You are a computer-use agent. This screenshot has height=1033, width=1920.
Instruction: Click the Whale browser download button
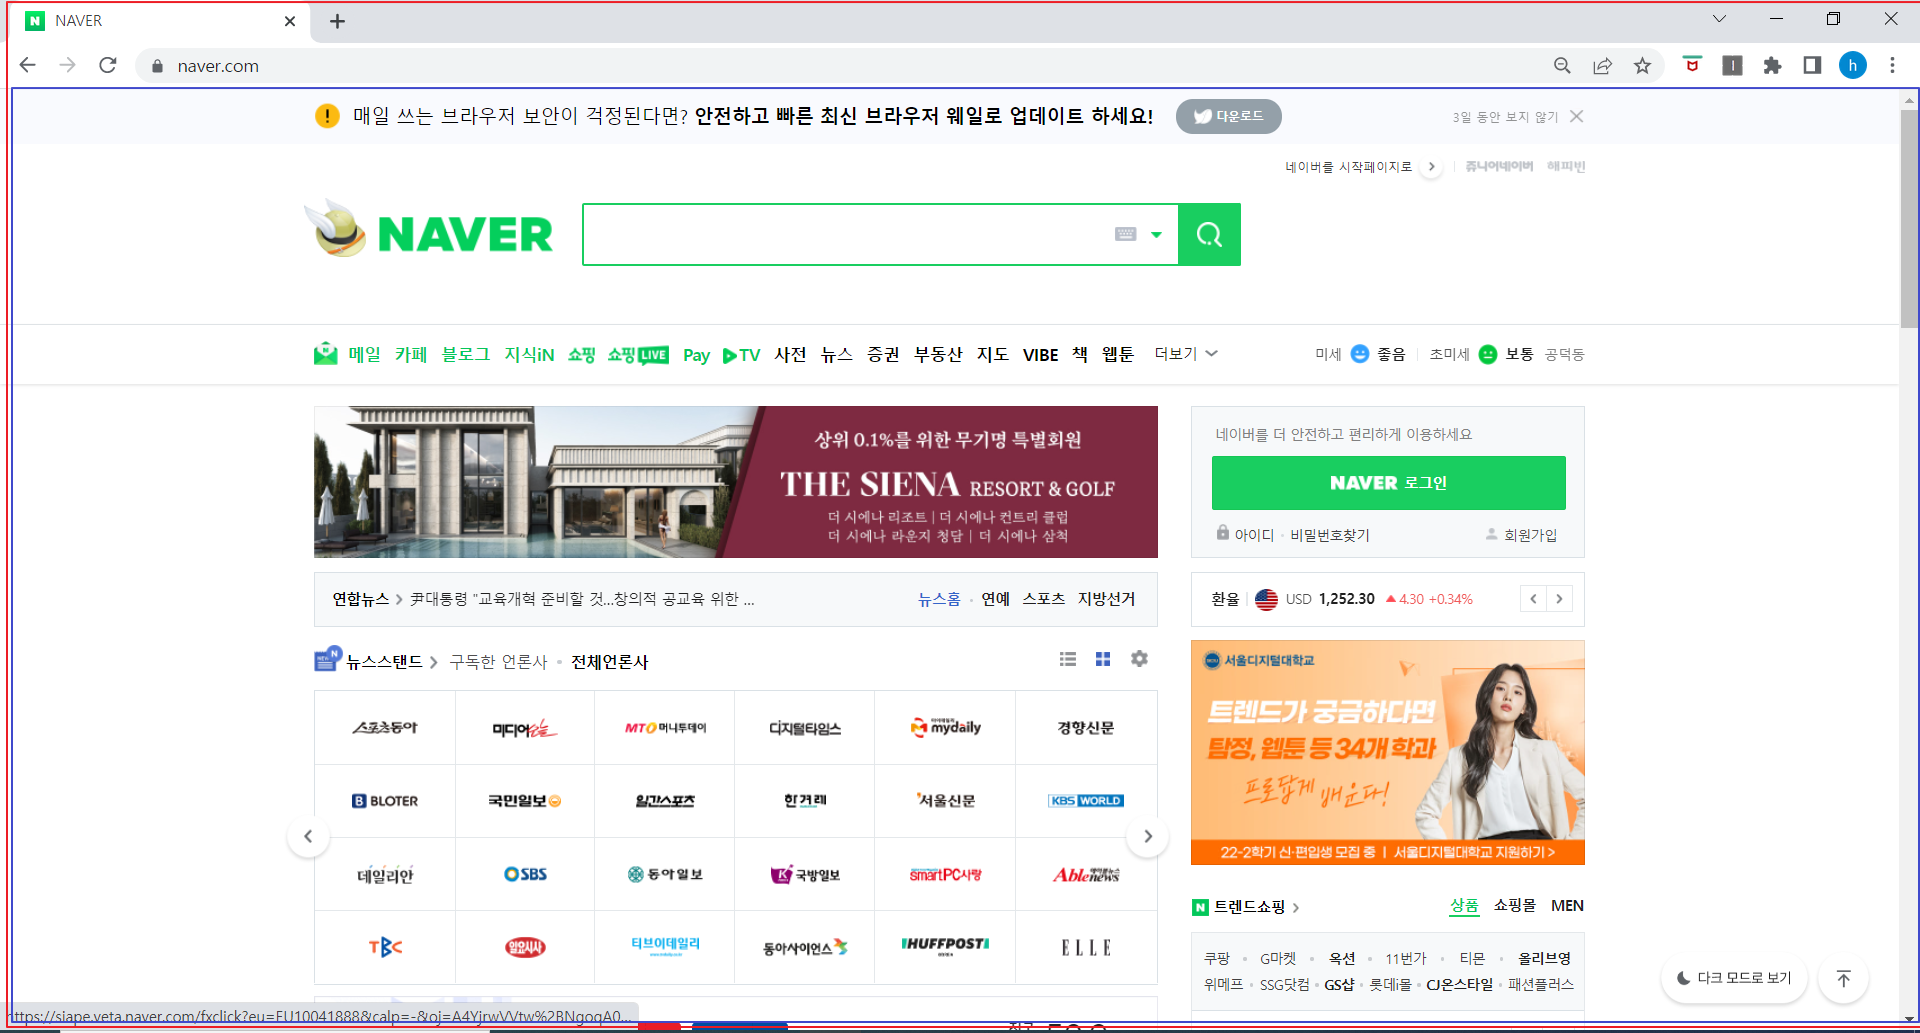[1228, 116]
